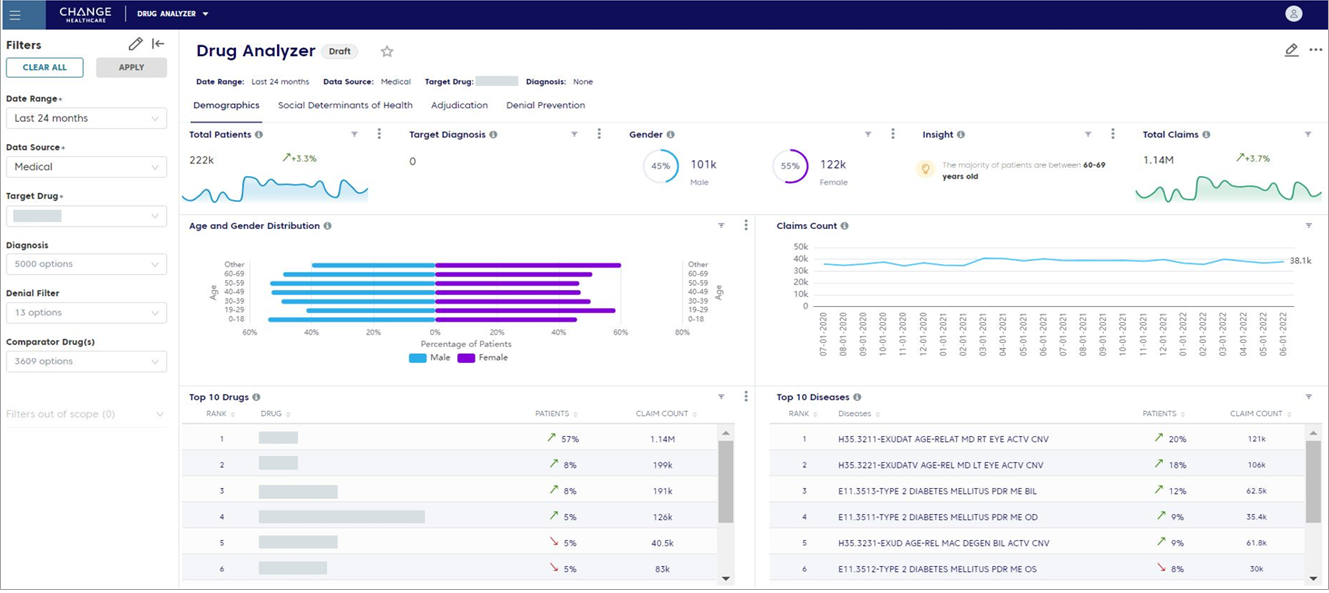Viewport: 1329px width, 593px height.
Task: Open the dashboard more options ellipsis
Action: point(1315,50)
